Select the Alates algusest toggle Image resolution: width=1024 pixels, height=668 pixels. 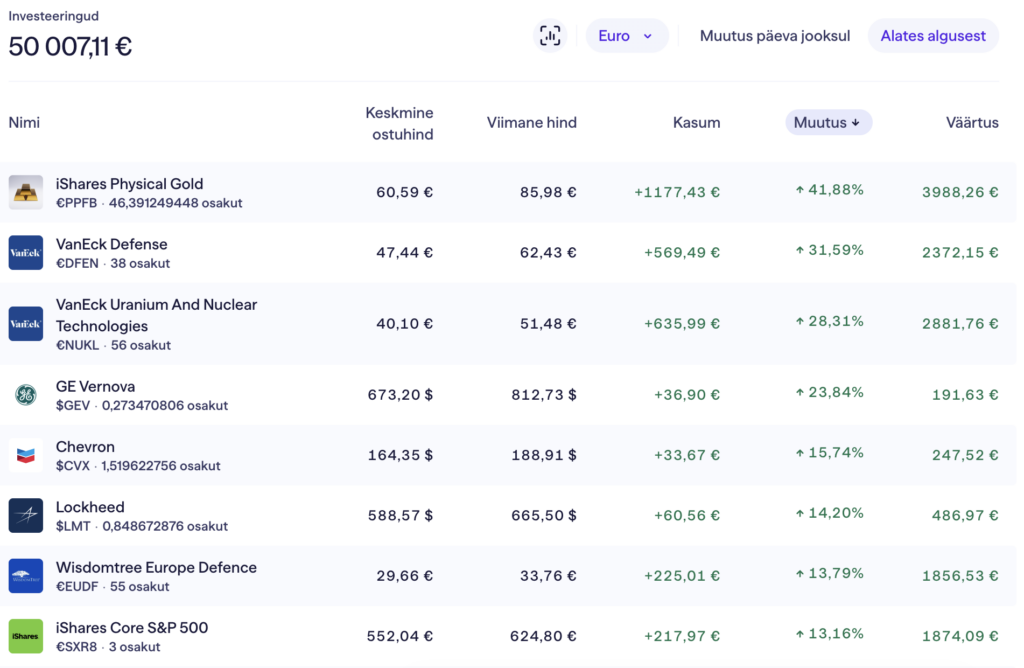click(x=932, y=36)
